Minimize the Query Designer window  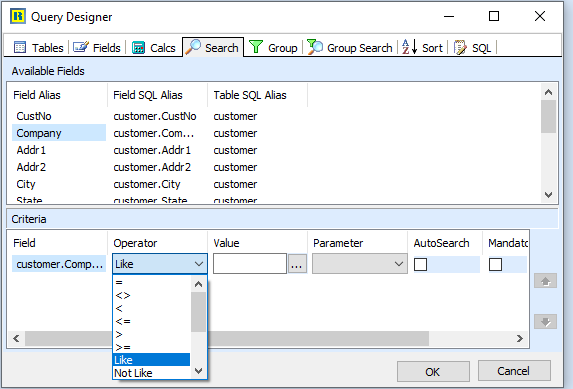click(449, 16)
